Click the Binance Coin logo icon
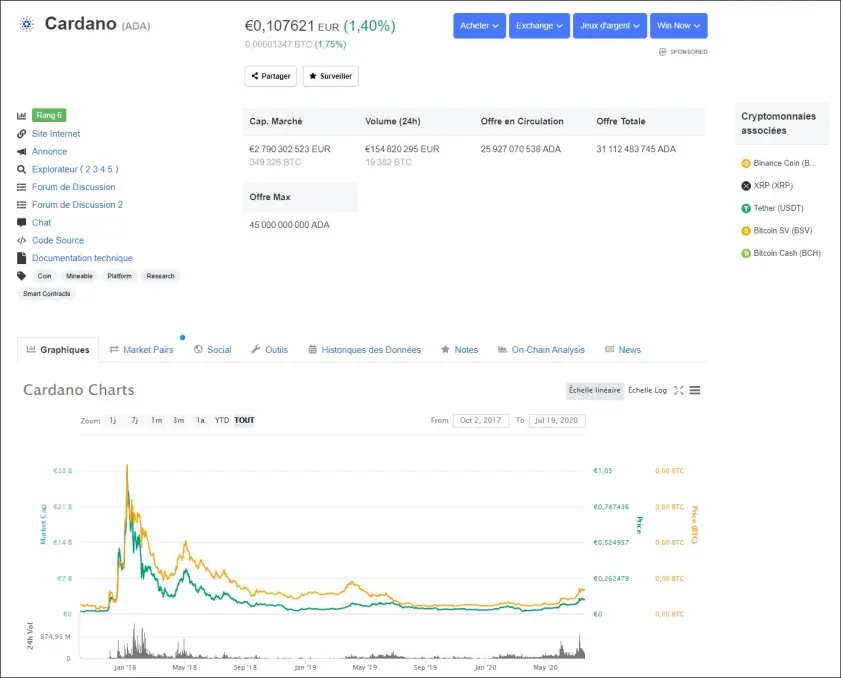 click(746, 163)
